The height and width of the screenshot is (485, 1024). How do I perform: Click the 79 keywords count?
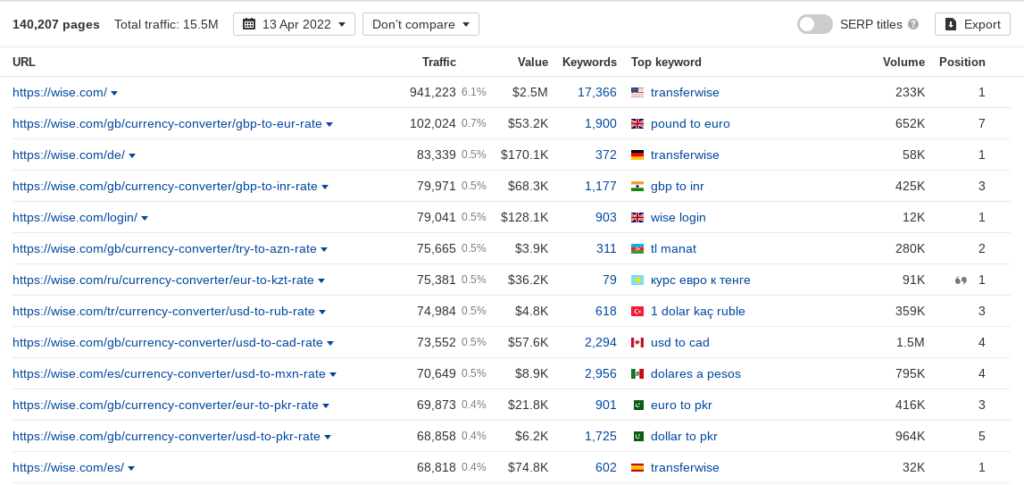click(x=609, y=281)
